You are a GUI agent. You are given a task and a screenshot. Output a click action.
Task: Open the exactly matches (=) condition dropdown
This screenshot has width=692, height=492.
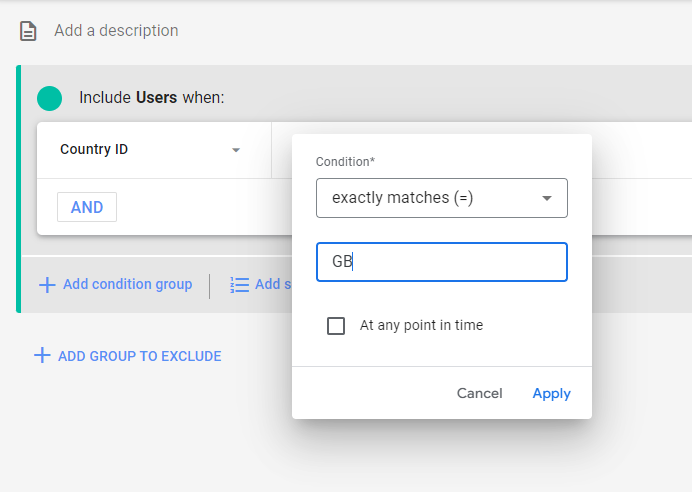pyautogui.click(x=441, y=198)
